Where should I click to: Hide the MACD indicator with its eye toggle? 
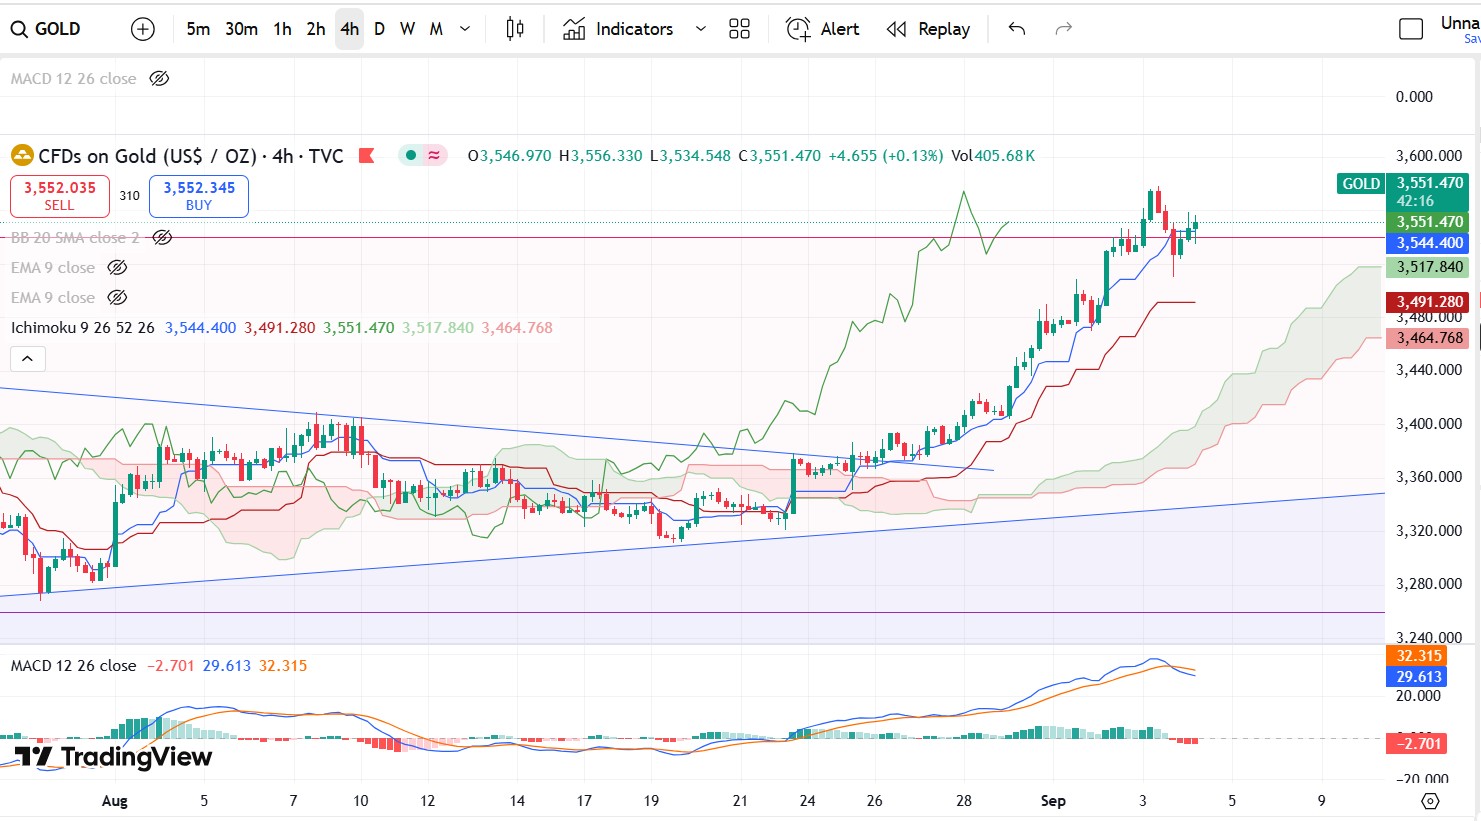pos(159,78)
